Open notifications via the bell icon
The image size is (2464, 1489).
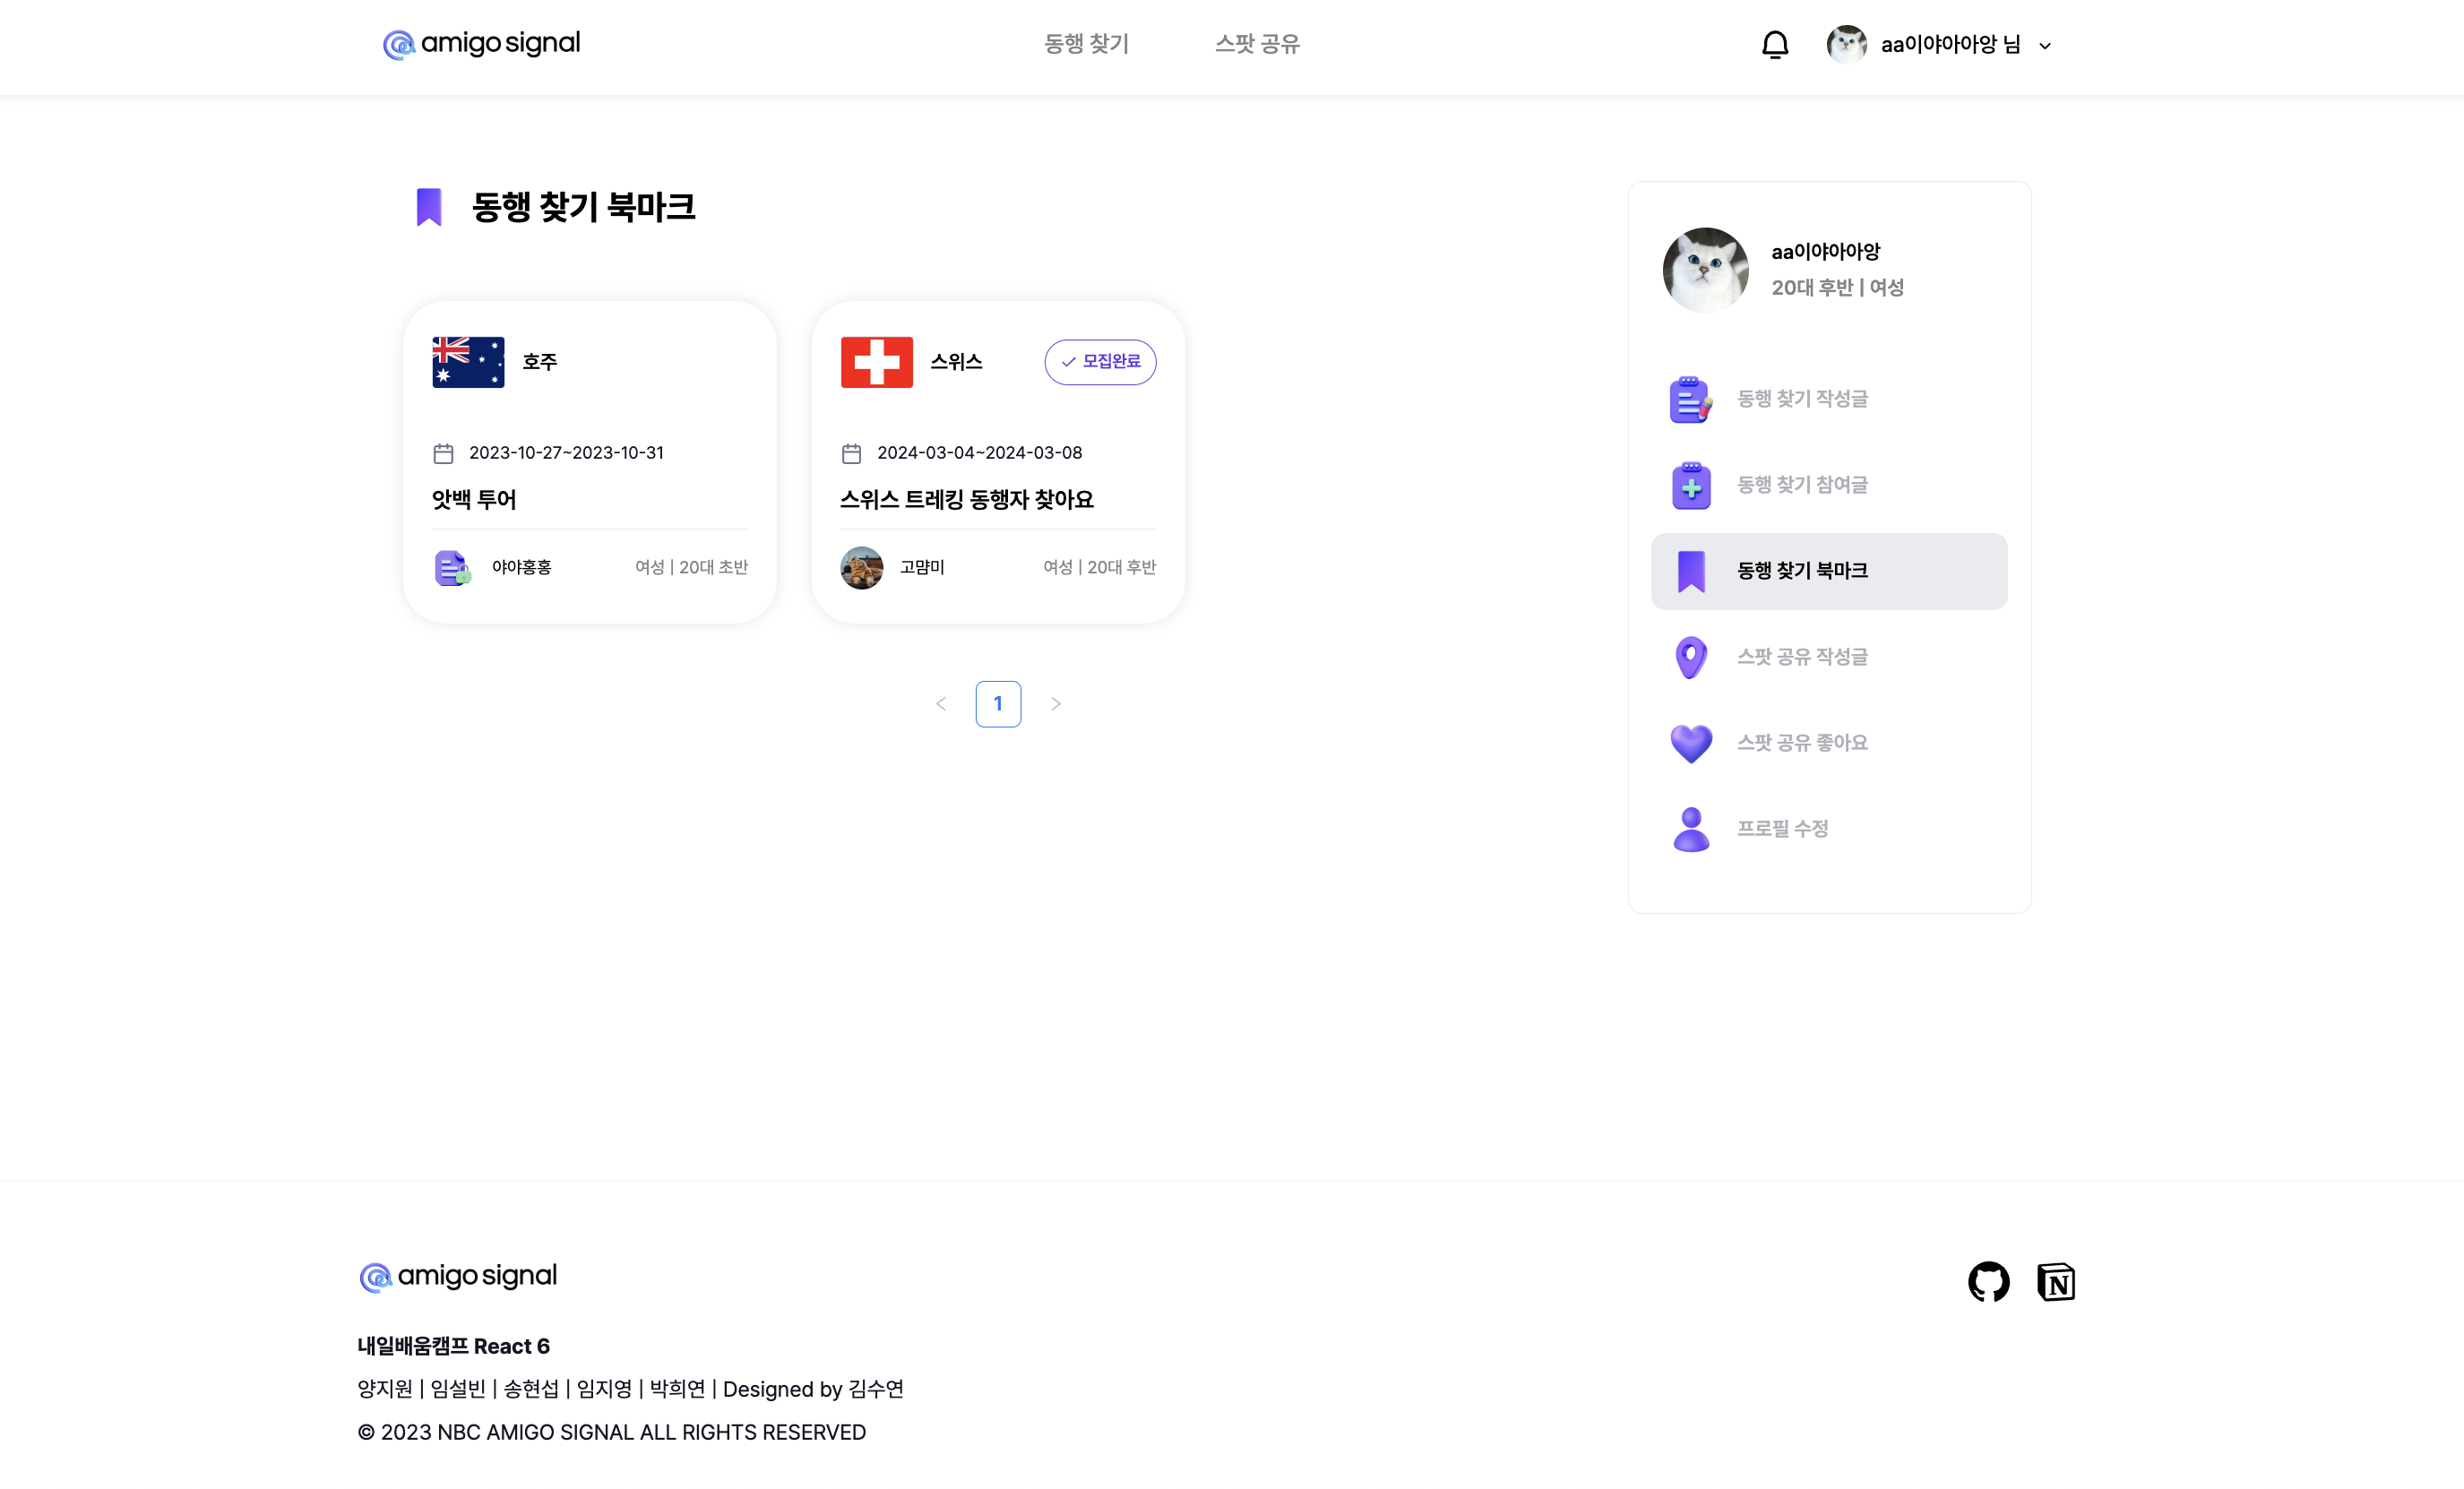pyautogui.click(x=1775, y=44)
